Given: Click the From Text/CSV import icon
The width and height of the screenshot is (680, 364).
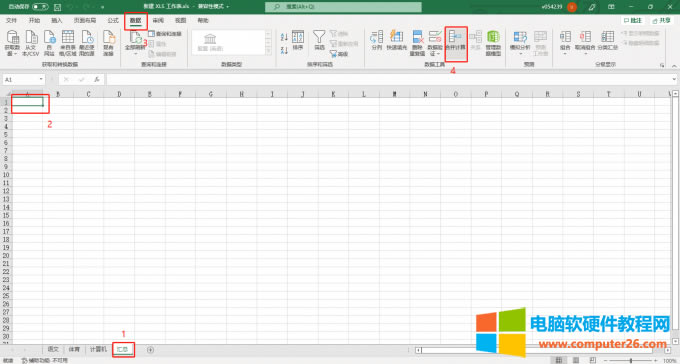Looking at the screenshot, I should [x=31, y=43].
